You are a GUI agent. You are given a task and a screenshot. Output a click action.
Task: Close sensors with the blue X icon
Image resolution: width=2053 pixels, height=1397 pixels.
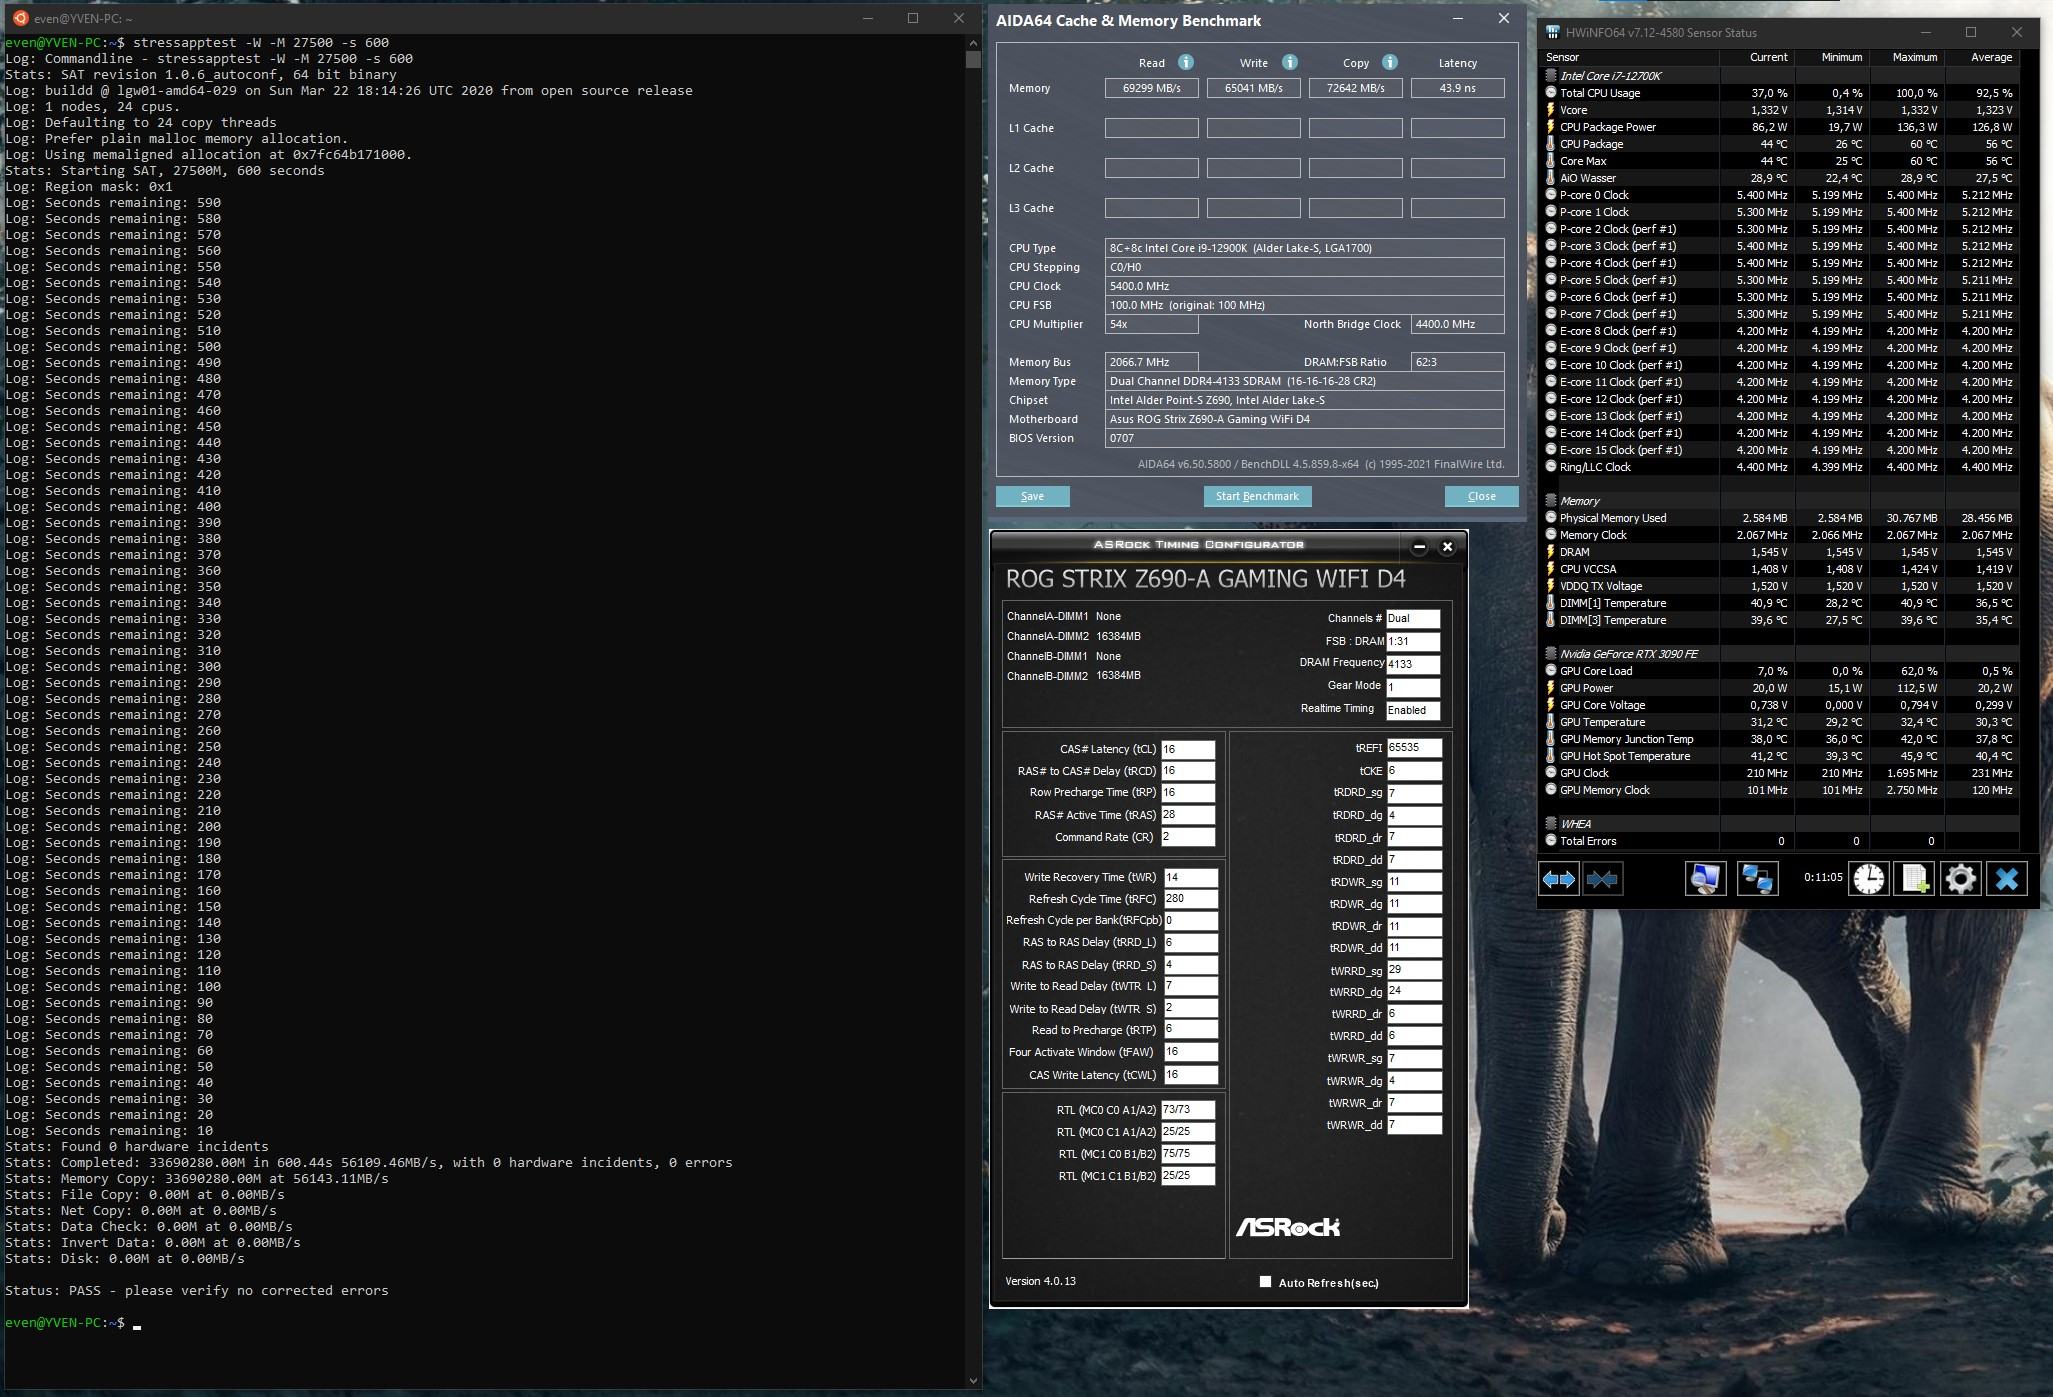click(x=2006, y=879)
